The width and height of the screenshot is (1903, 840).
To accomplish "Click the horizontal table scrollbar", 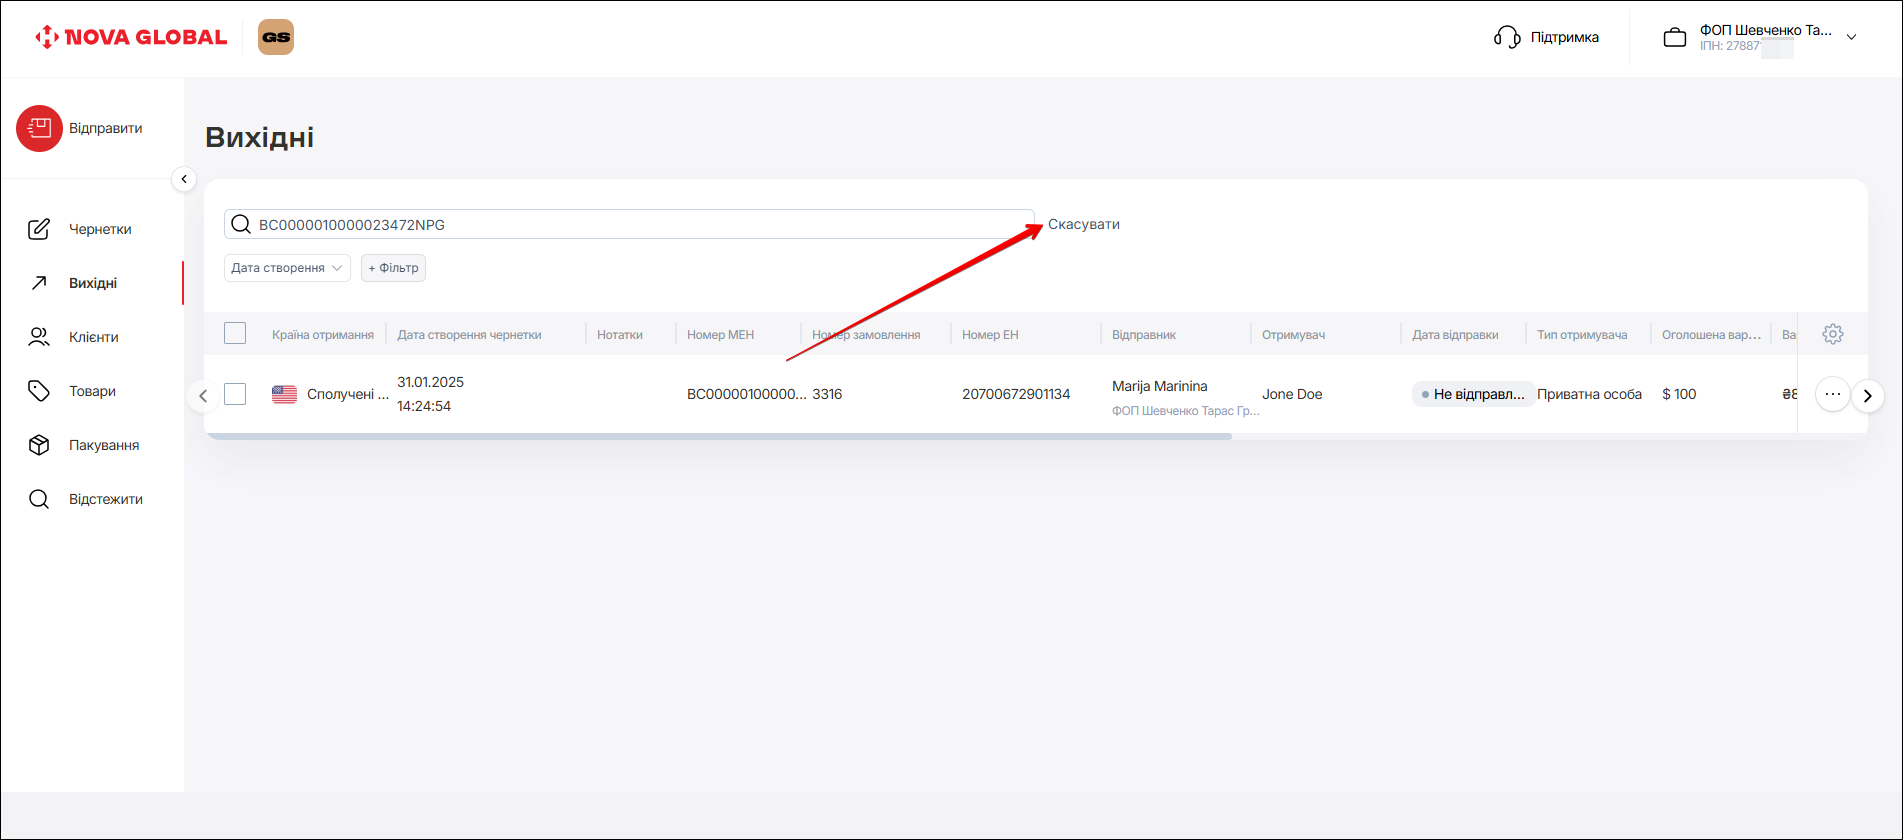I will coord(718,437).
